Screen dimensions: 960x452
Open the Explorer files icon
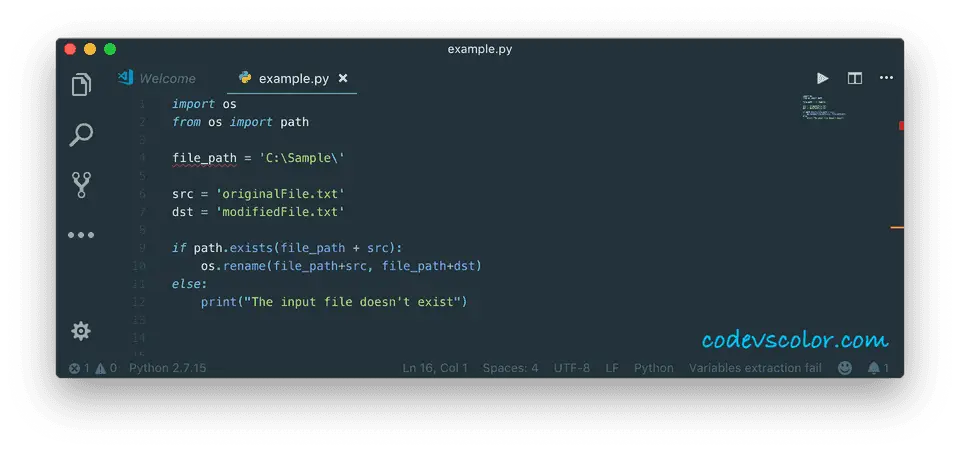point(81,85)
